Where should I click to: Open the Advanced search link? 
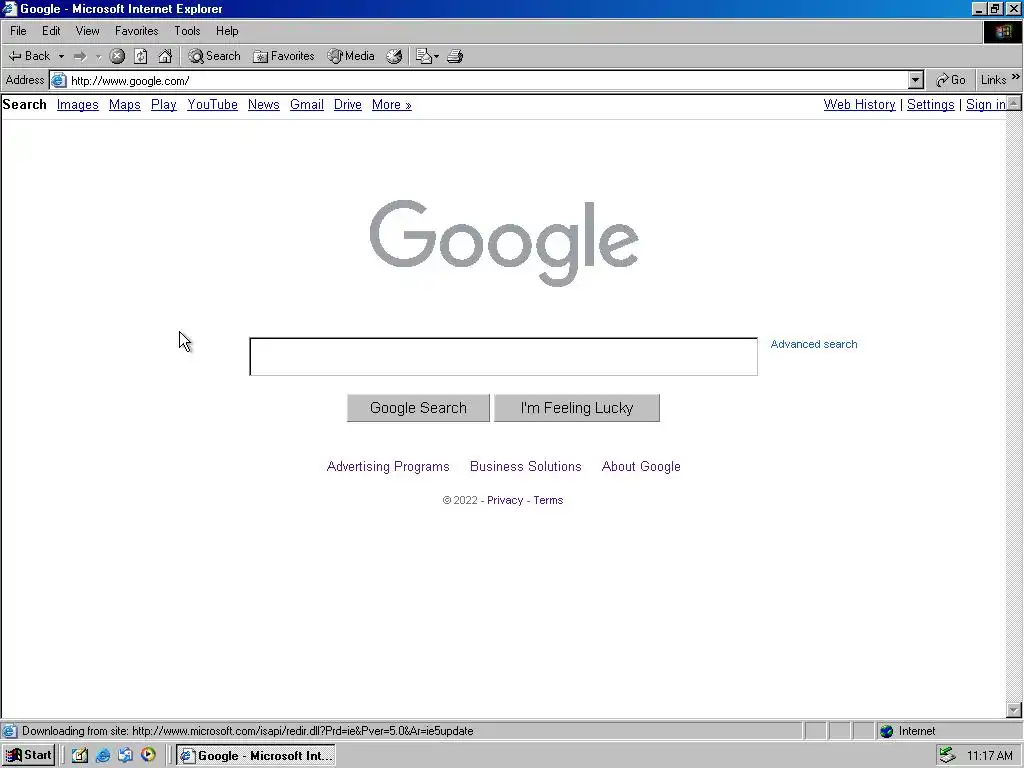pyautogui.click(x=814, y=344)
